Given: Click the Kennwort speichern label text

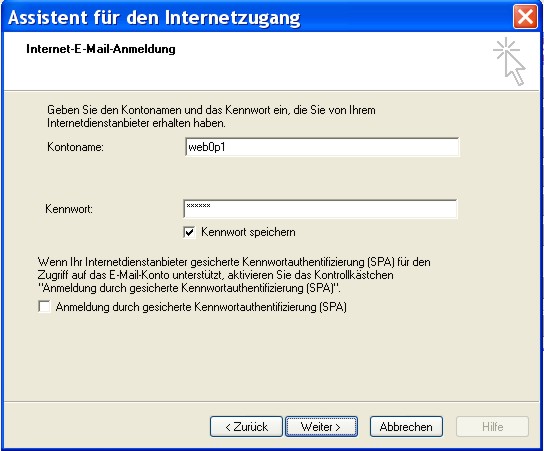Looking at the screenshot, I should pos(248,232).
